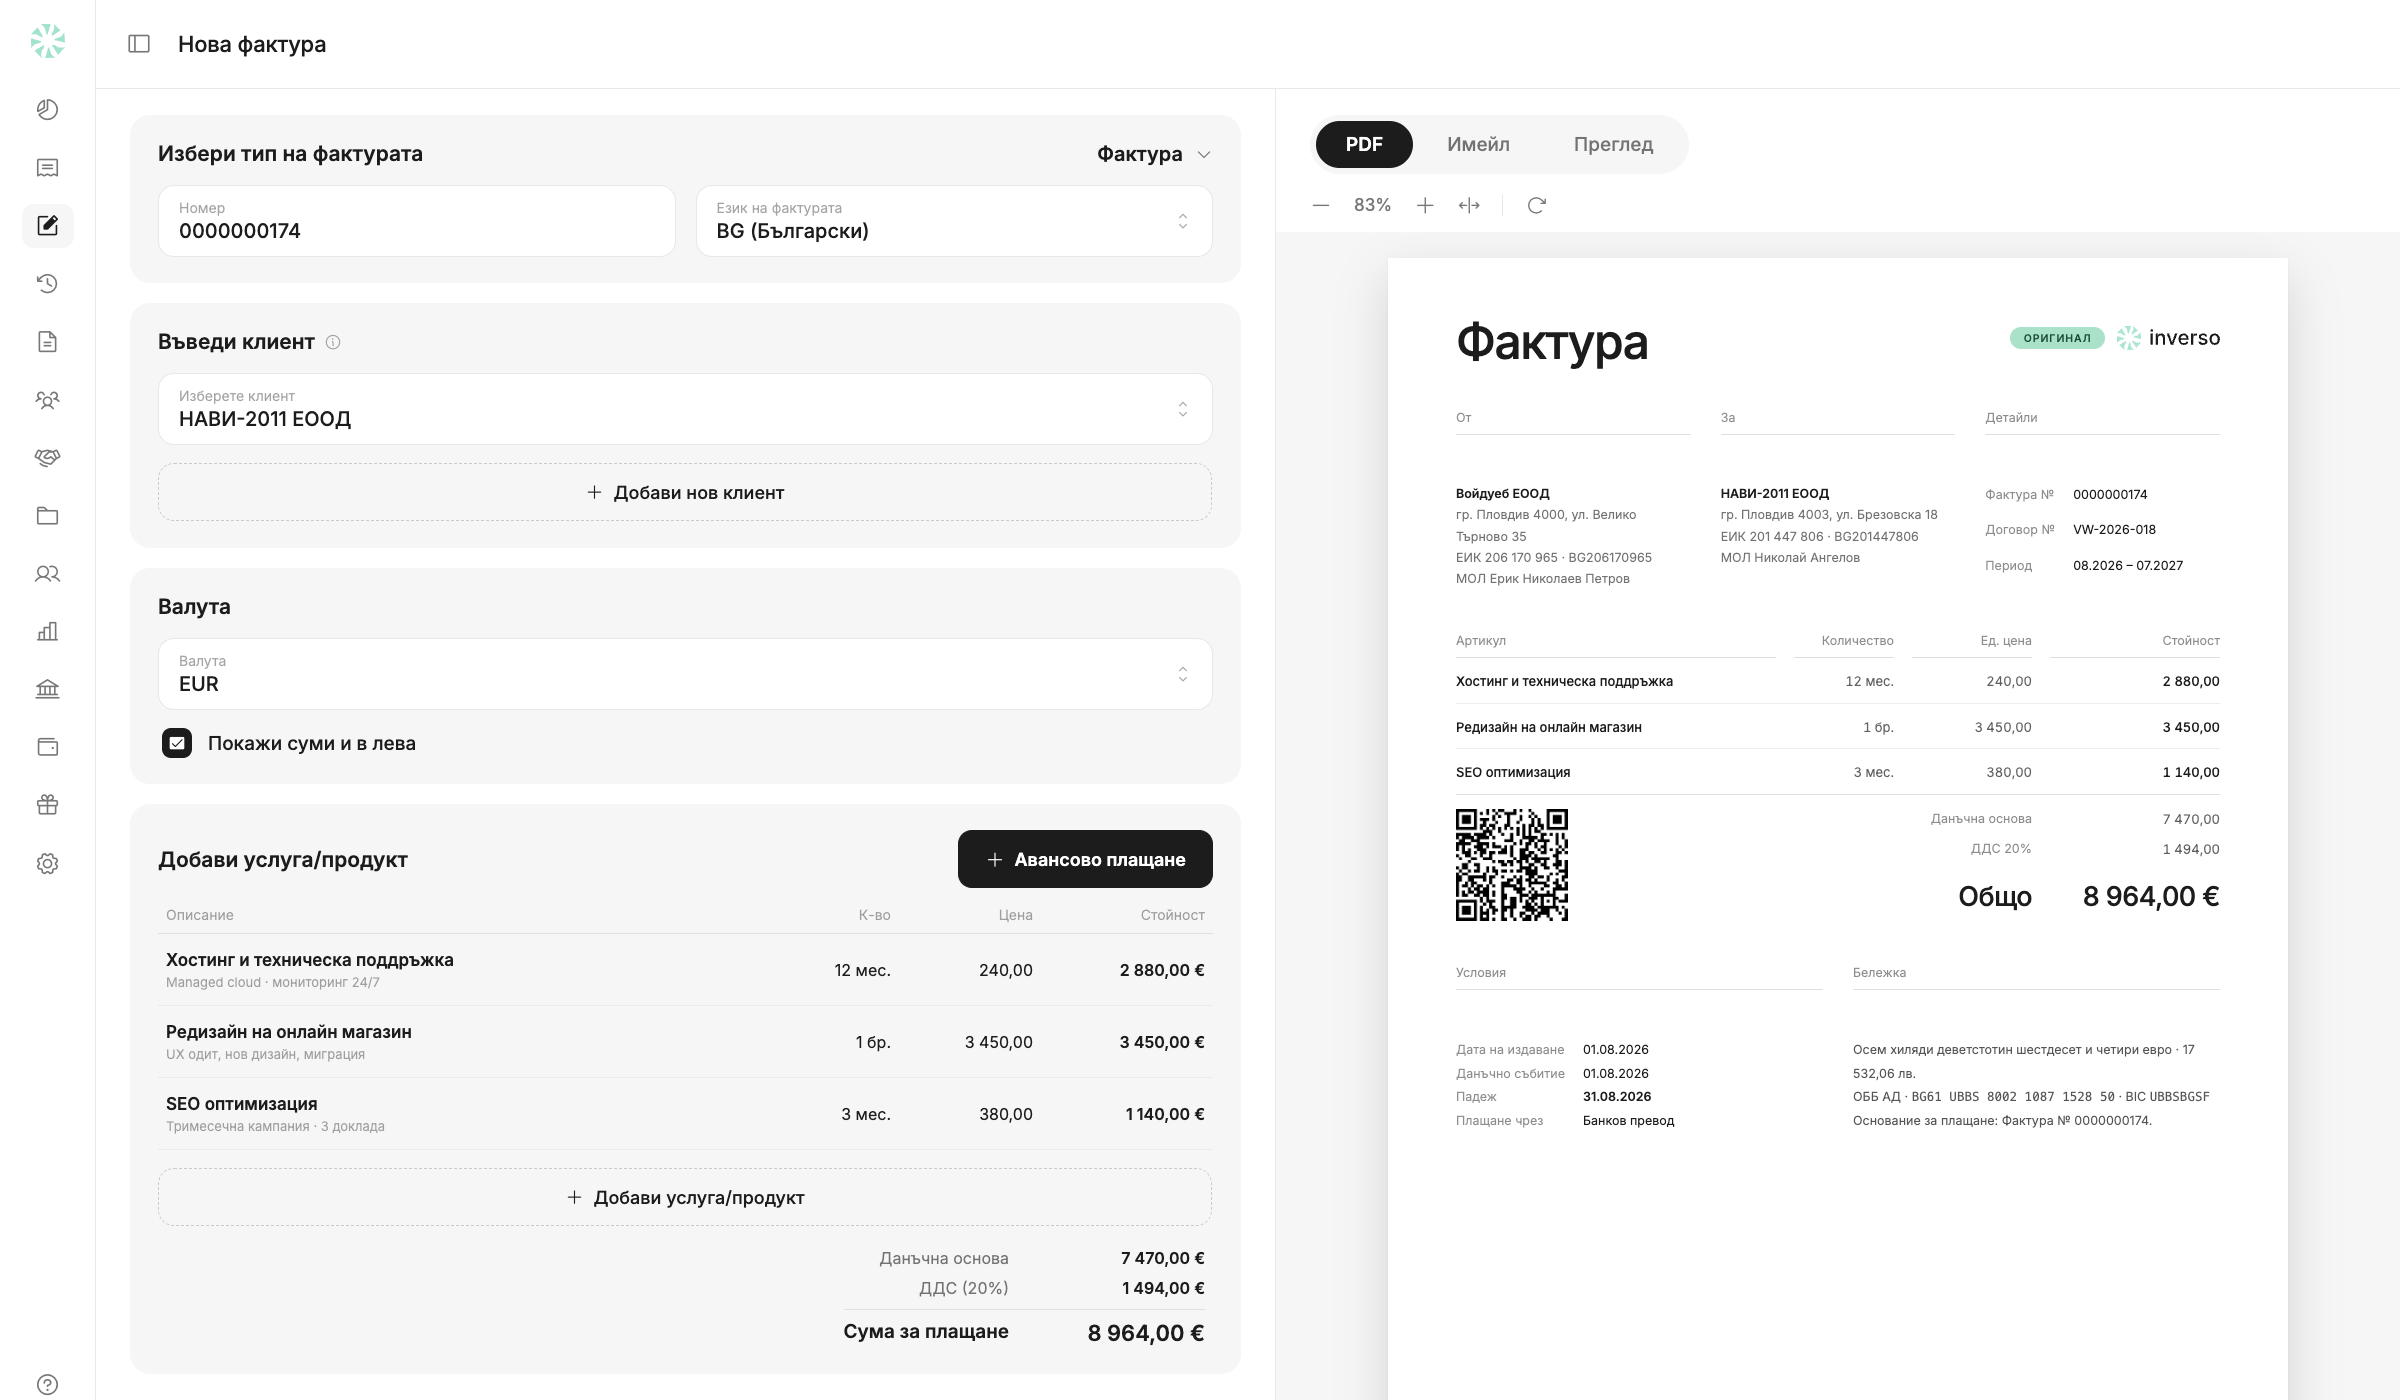
Task: Click Добави нов клиент button
Action: point(685,492)
